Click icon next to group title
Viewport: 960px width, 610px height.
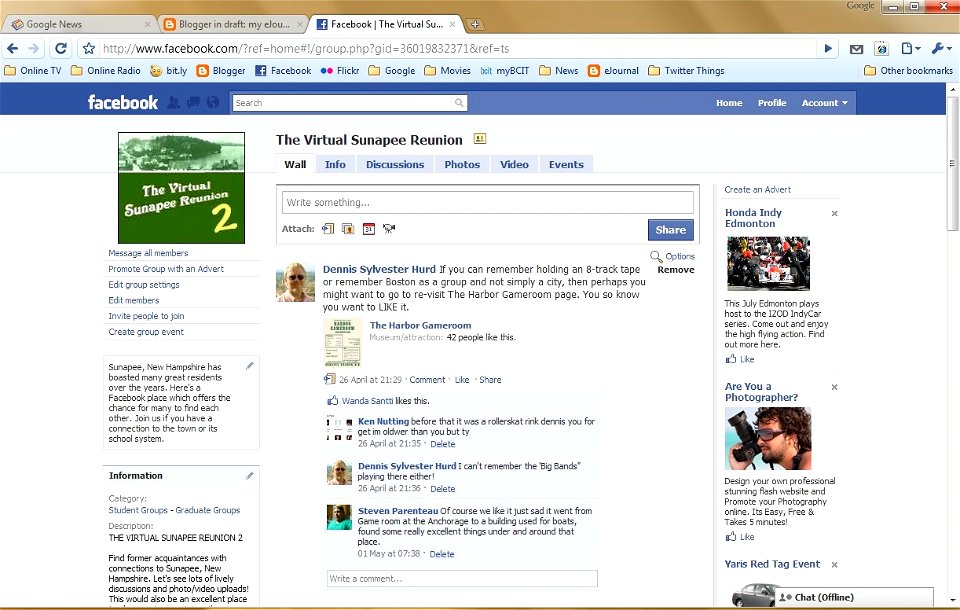point(479,139)
